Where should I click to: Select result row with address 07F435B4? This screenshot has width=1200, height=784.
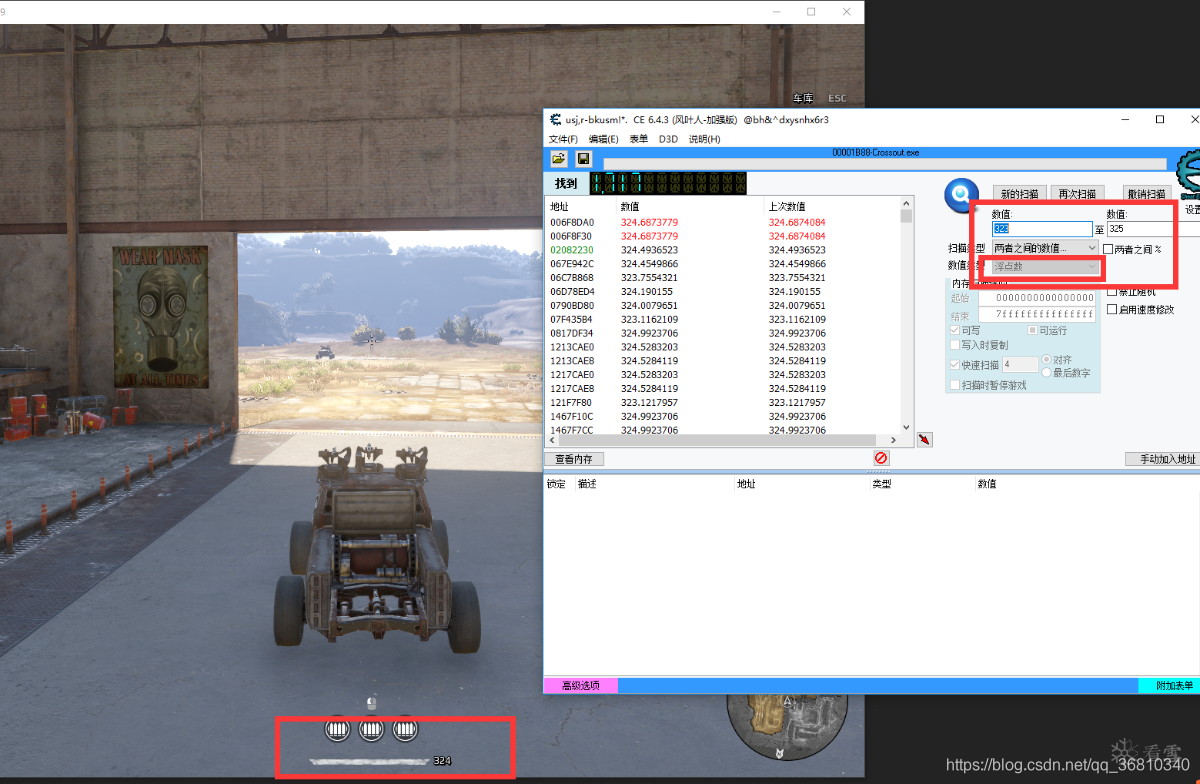[x=722, y=319]
